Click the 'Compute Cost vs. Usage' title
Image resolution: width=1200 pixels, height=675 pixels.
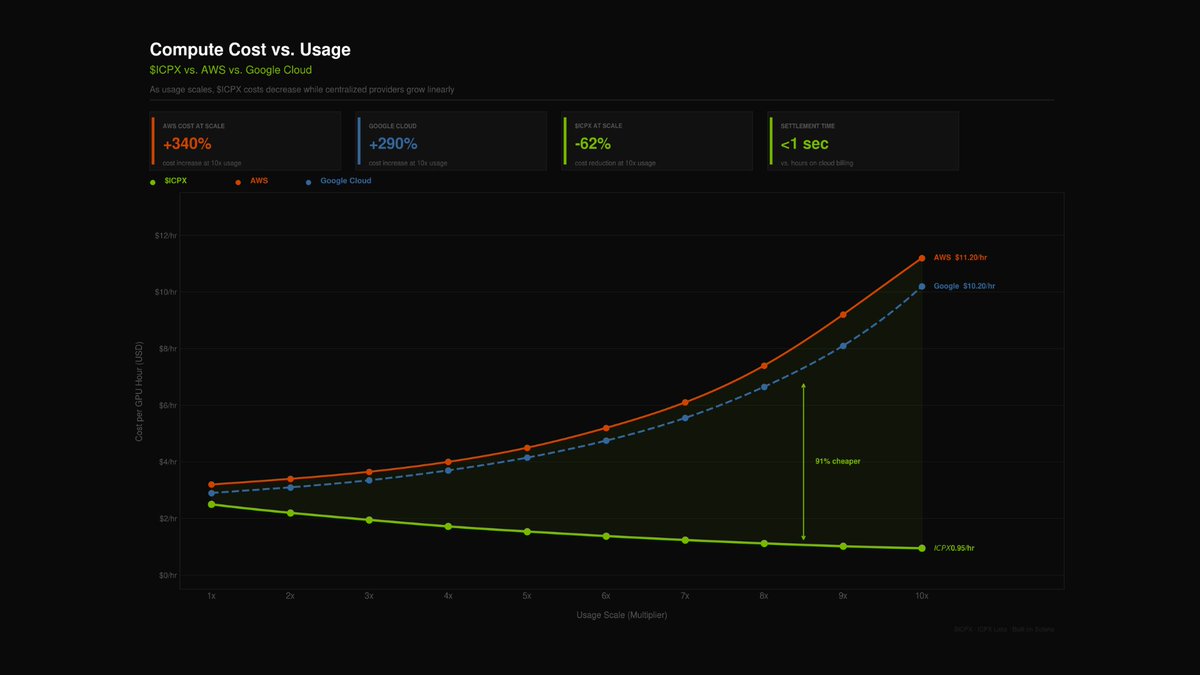coord(250,49)
